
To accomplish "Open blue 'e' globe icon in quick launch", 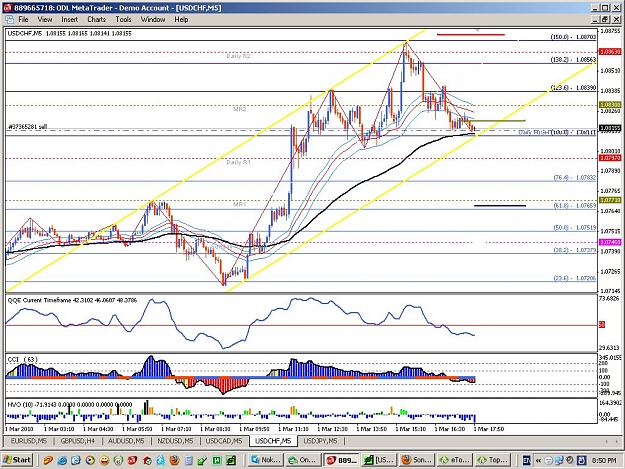I will pos(76,461).
